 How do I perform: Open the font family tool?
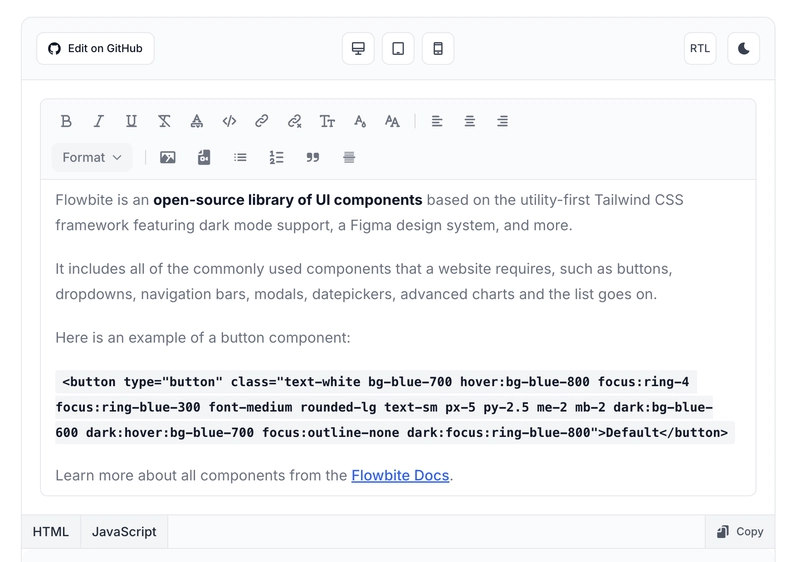coord(392,121)
